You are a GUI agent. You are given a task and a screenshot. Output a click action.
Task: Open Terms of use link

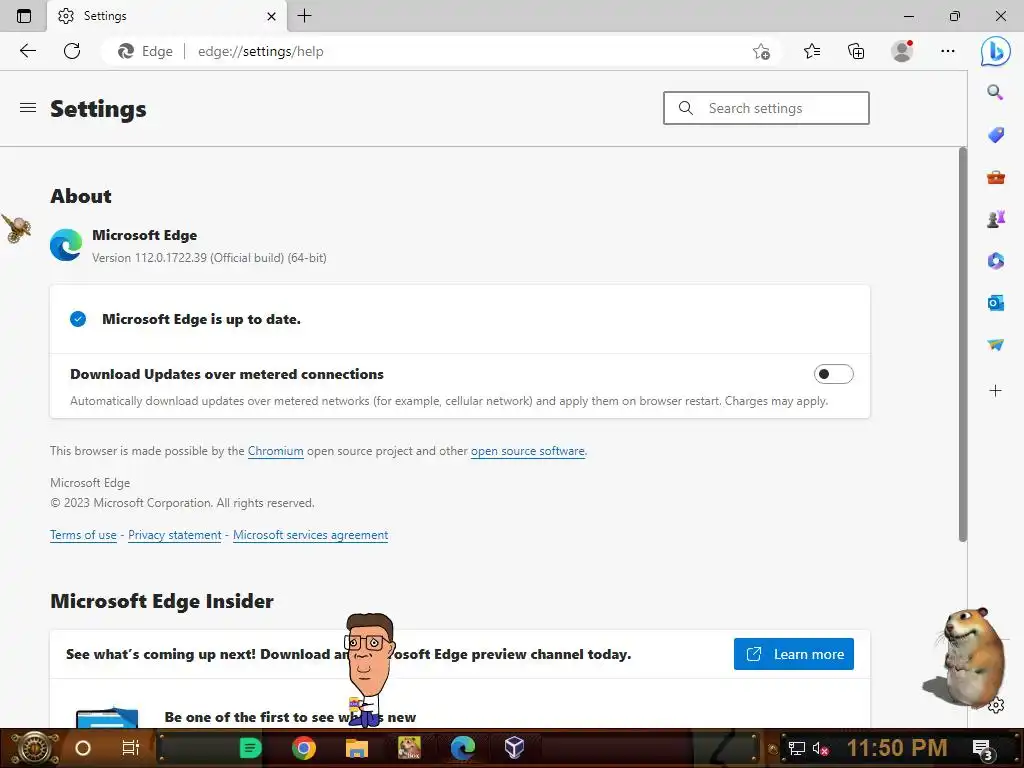(83, 535)
